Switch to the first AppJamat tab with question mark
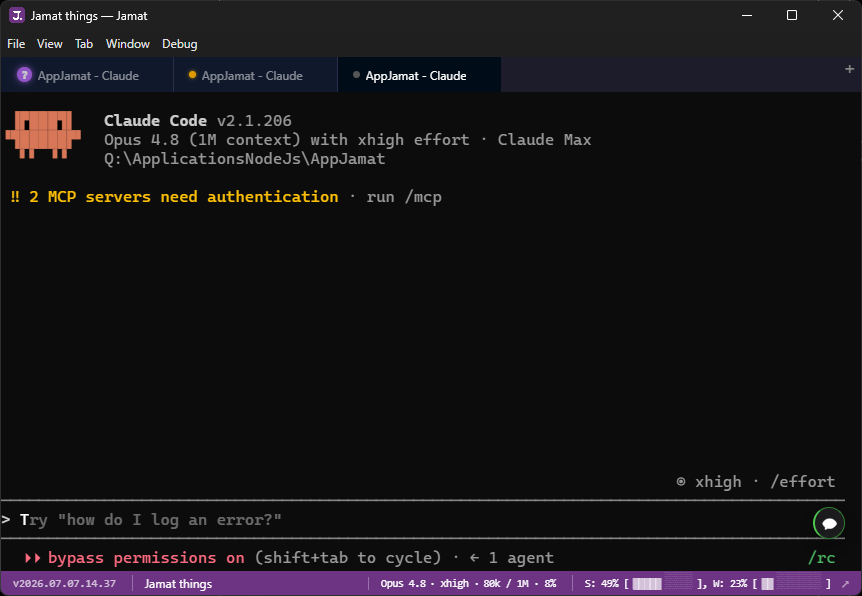Screen dimensions: 862x596 [87, 75]
